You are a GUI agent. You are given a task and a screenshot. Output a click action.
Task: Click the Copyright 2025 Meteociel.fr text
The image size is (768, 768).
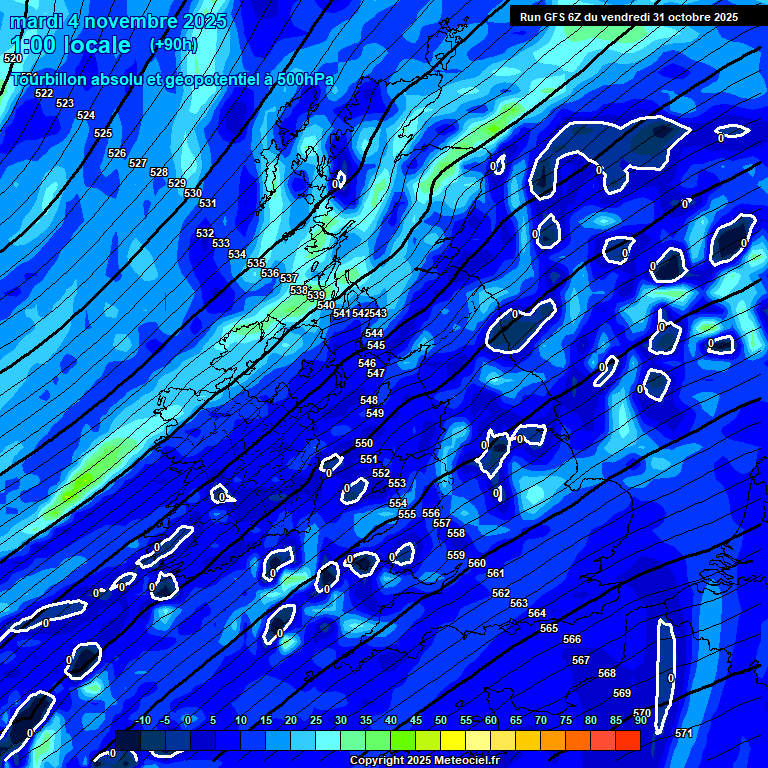[424, 761]
